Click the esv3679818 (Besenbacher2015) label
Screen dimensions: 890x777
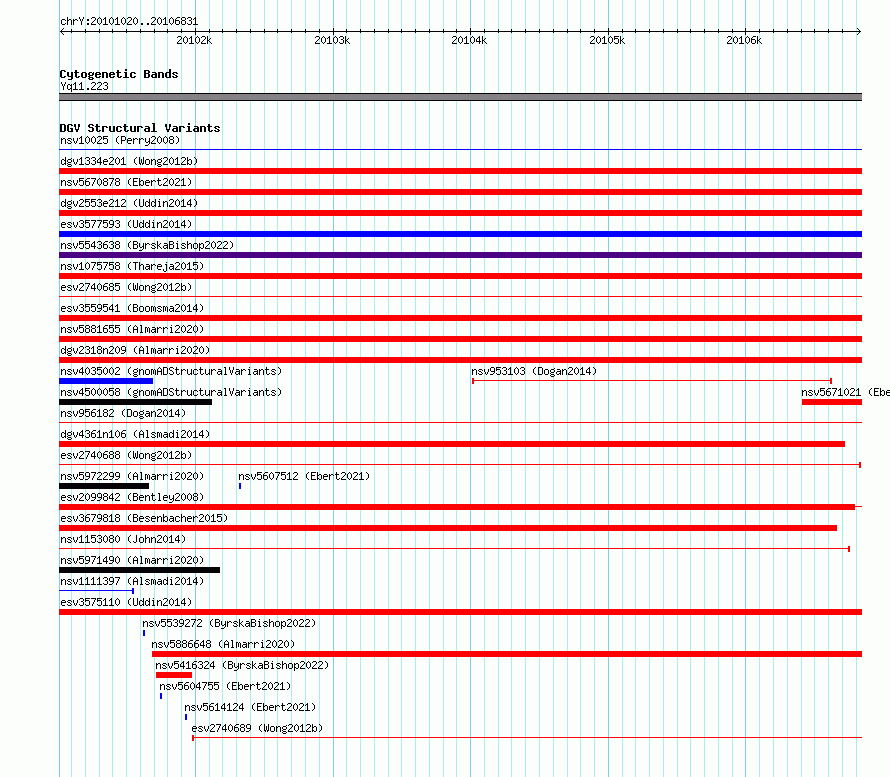[x=144, y=518]
